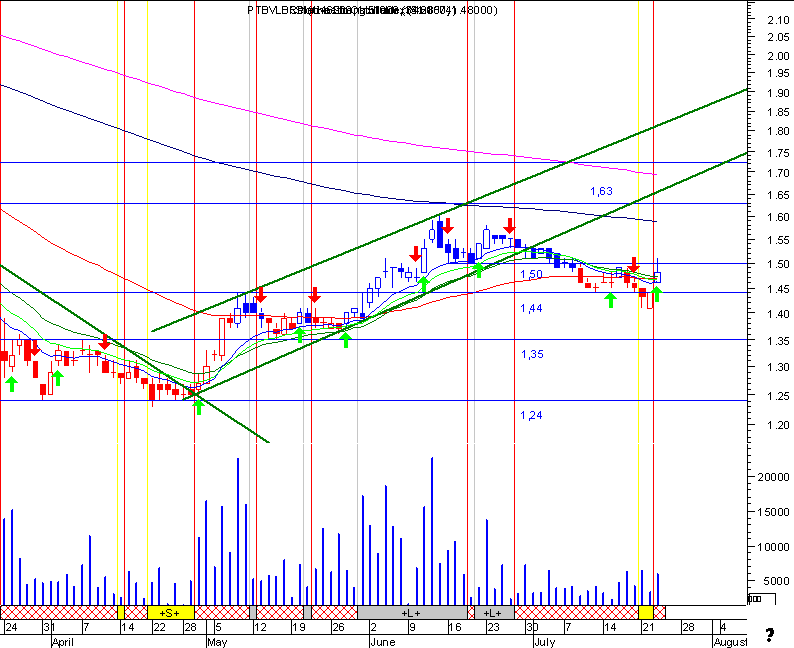Screen dimensions: 794x648
Task: Click the 1,63 resistance level label
Action: pyautogui.click(x=601, y=191)
